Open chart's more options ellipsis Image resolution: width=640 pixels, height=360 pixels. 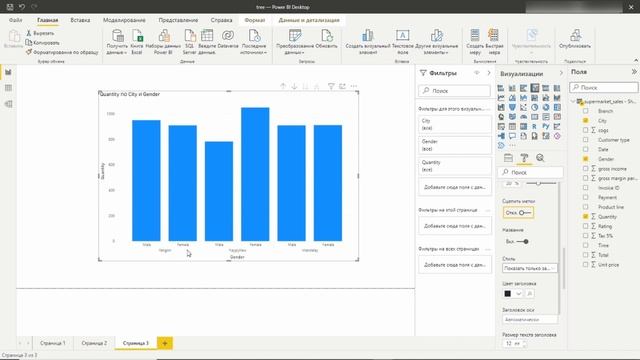click(x=354, y=86)
